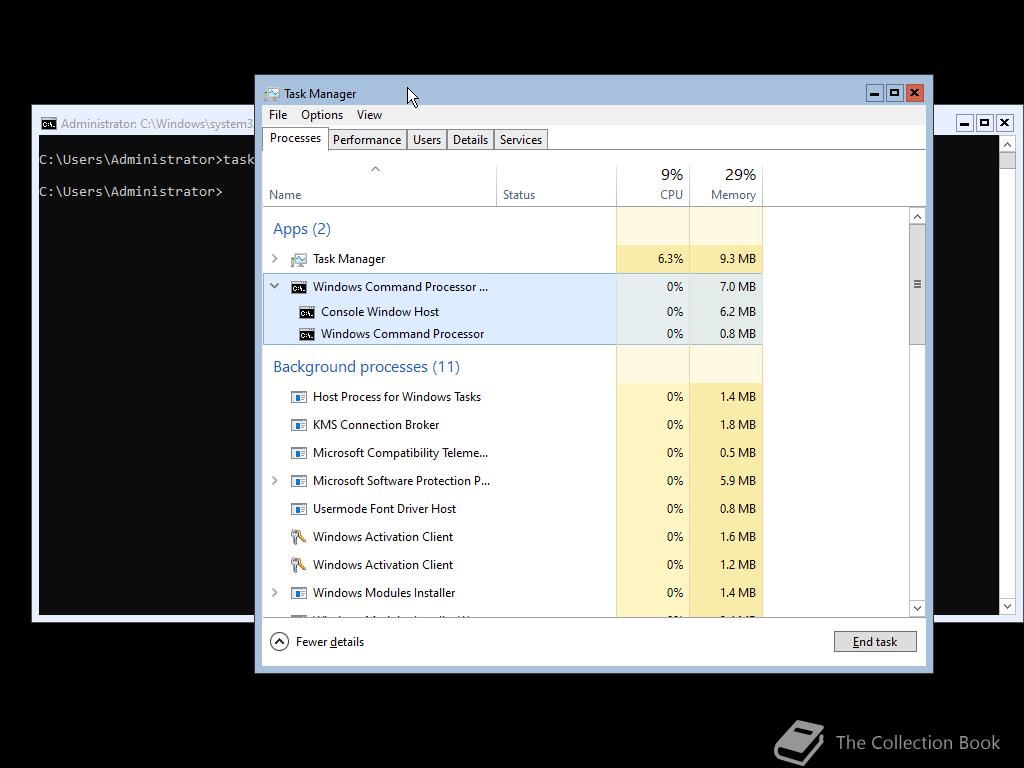This screenshot has width=1024, height=768.
Task: Click the 6.3% CPU value
Action: coord(670,259)
